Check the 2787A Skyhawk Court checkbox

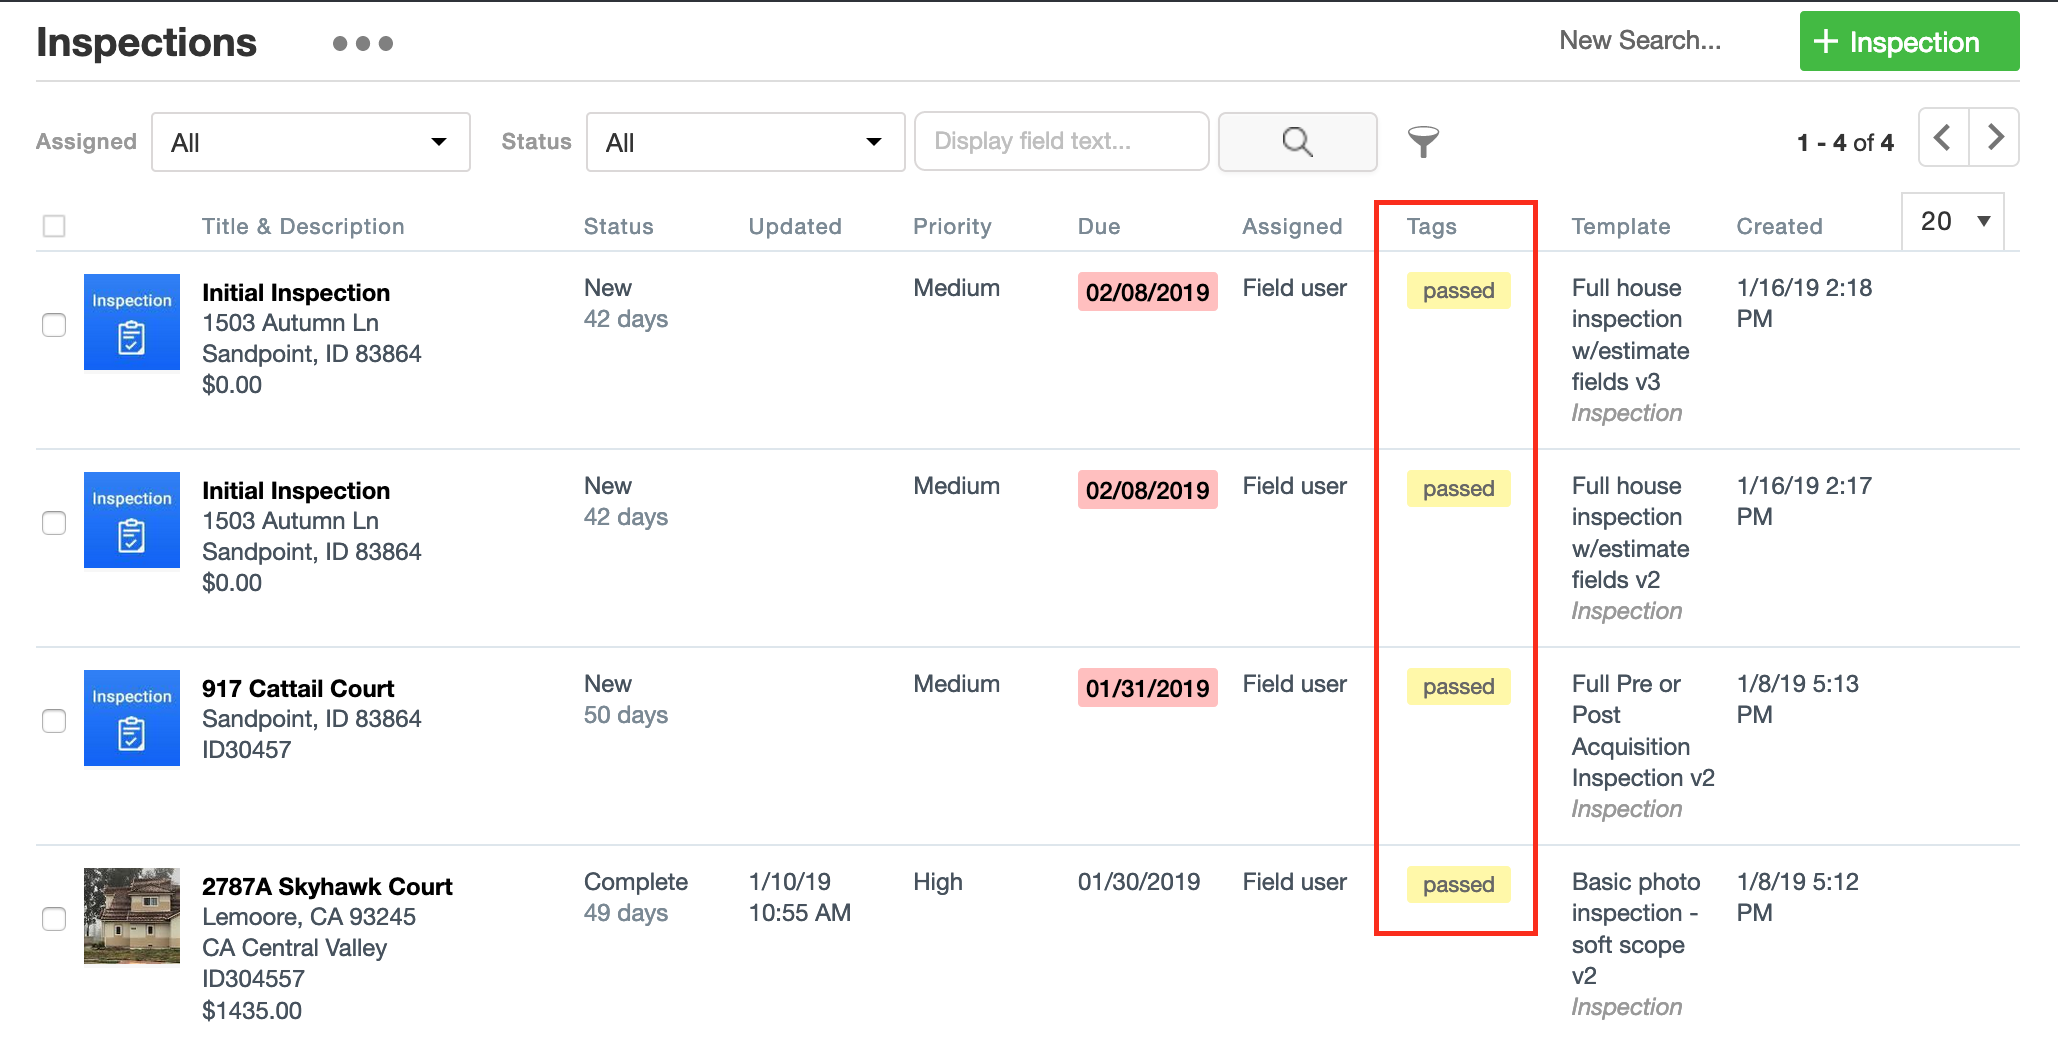pos(54,917)
